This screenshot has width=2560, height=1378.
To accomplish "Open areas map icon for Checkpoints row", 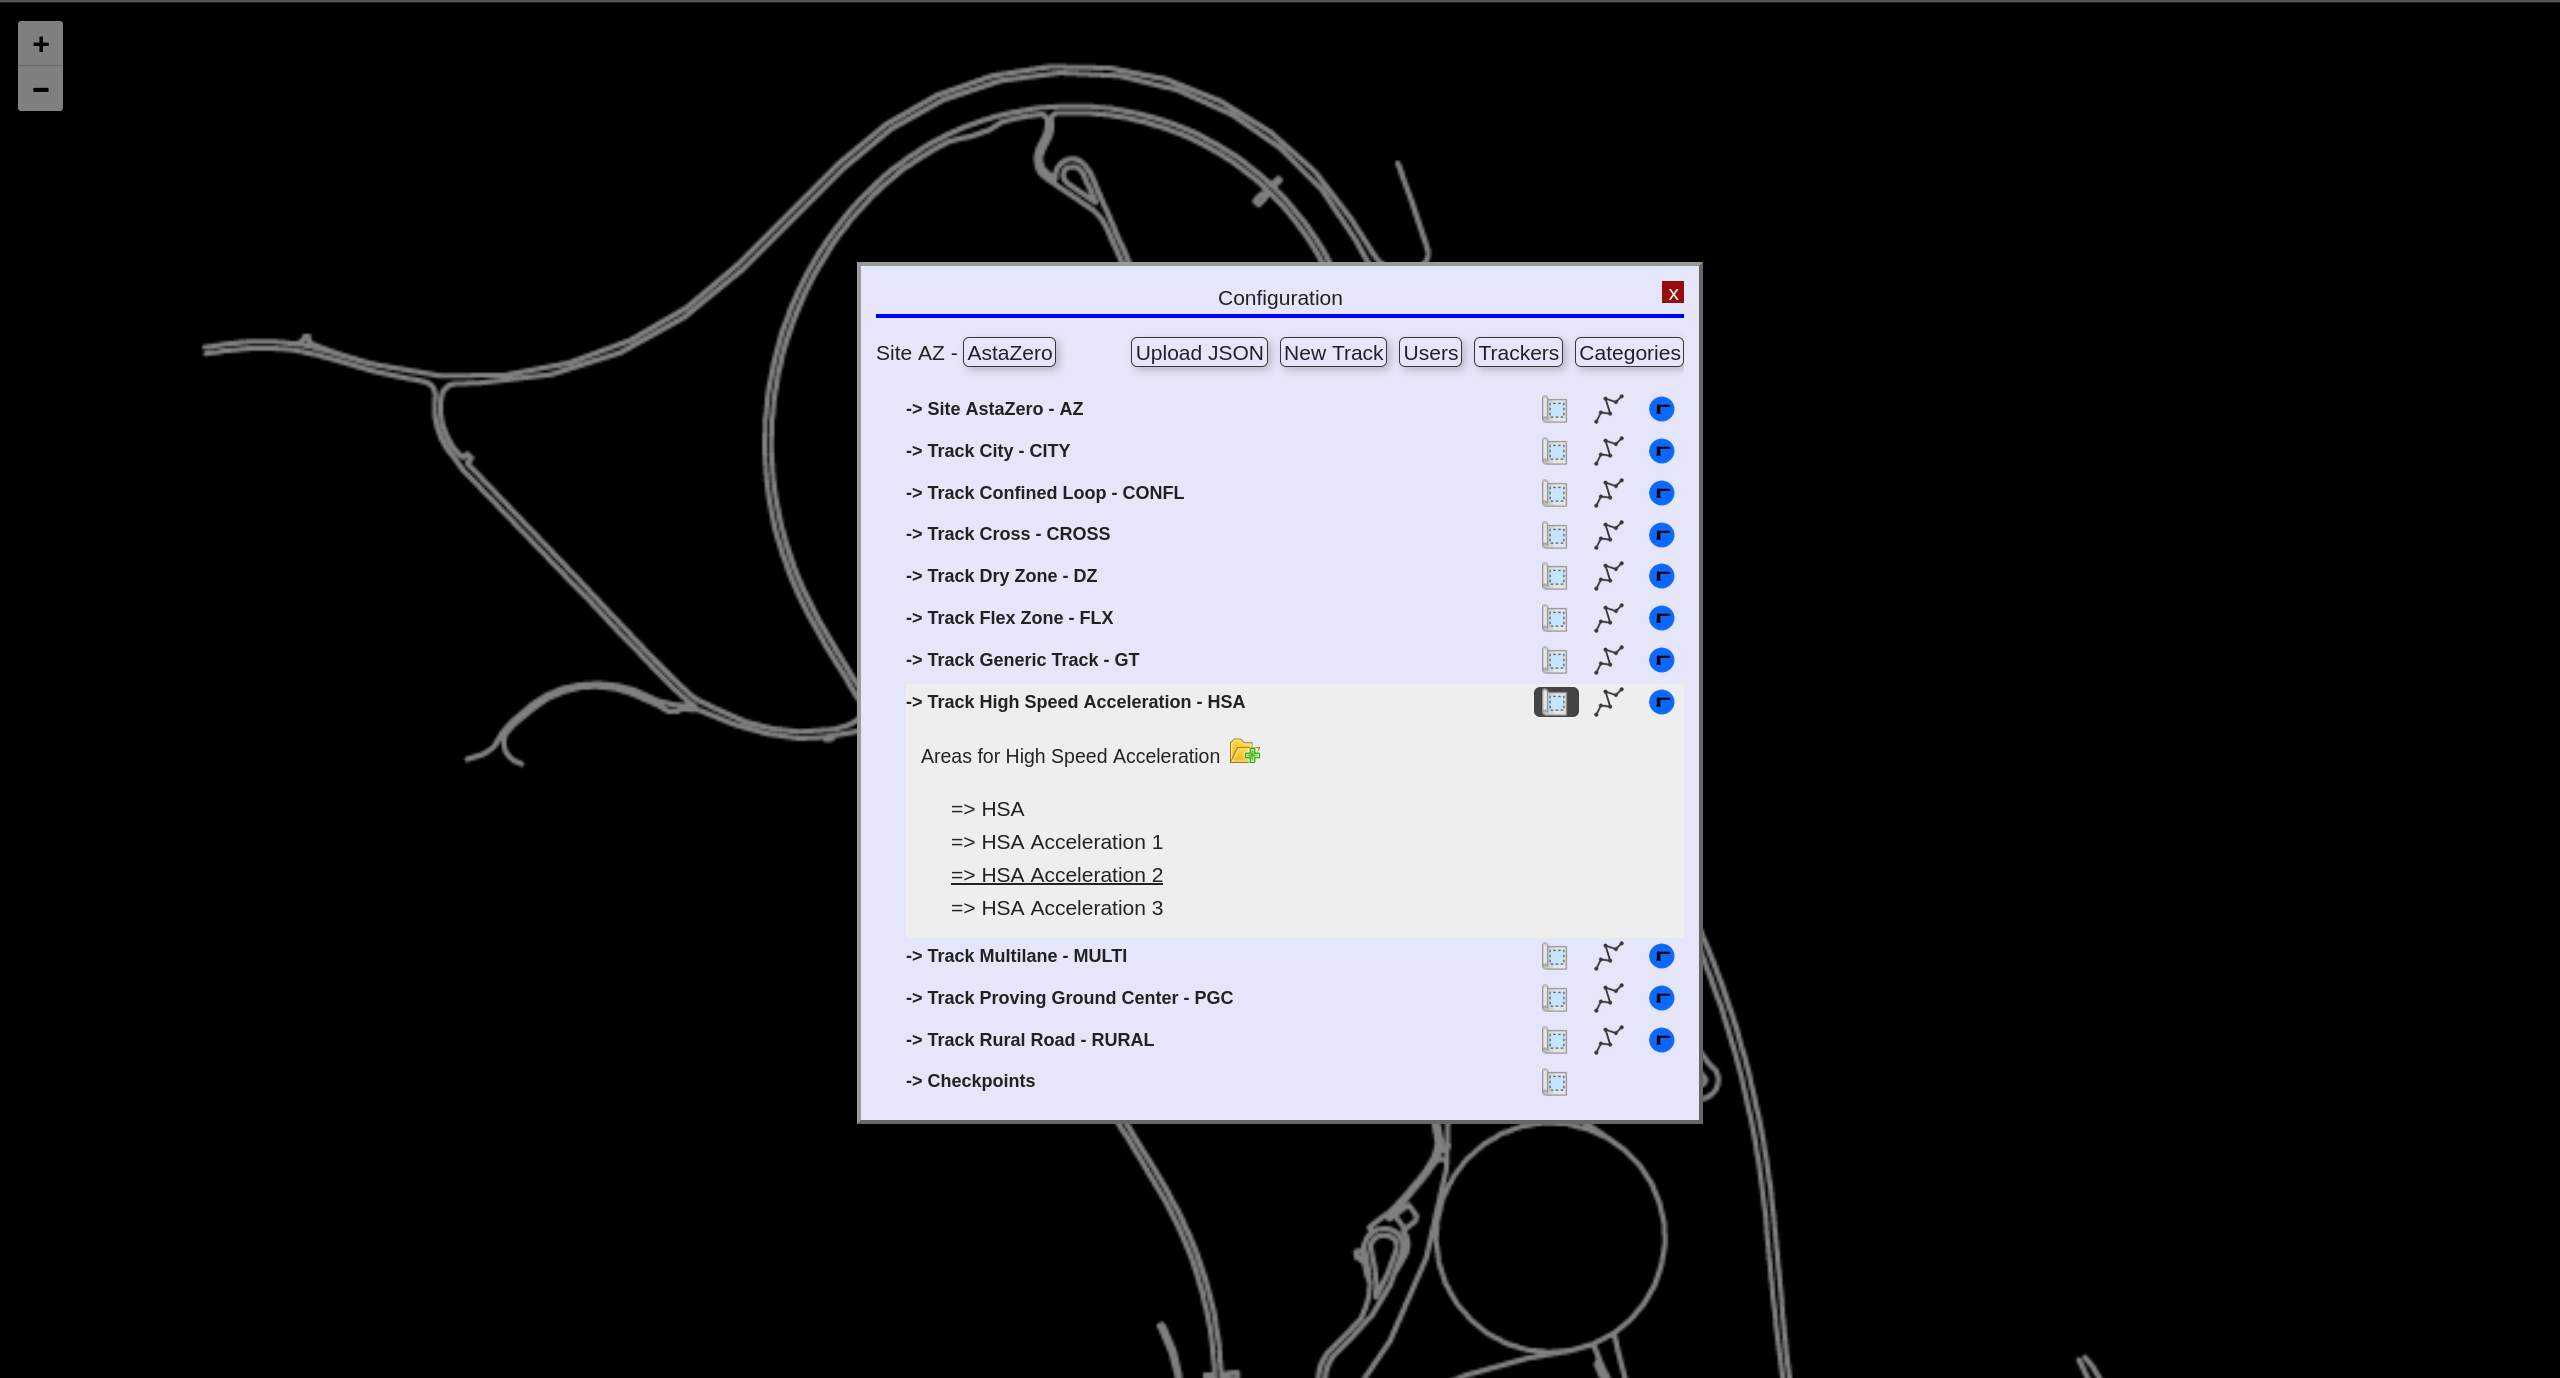I will click(x=1554, y=1082).
